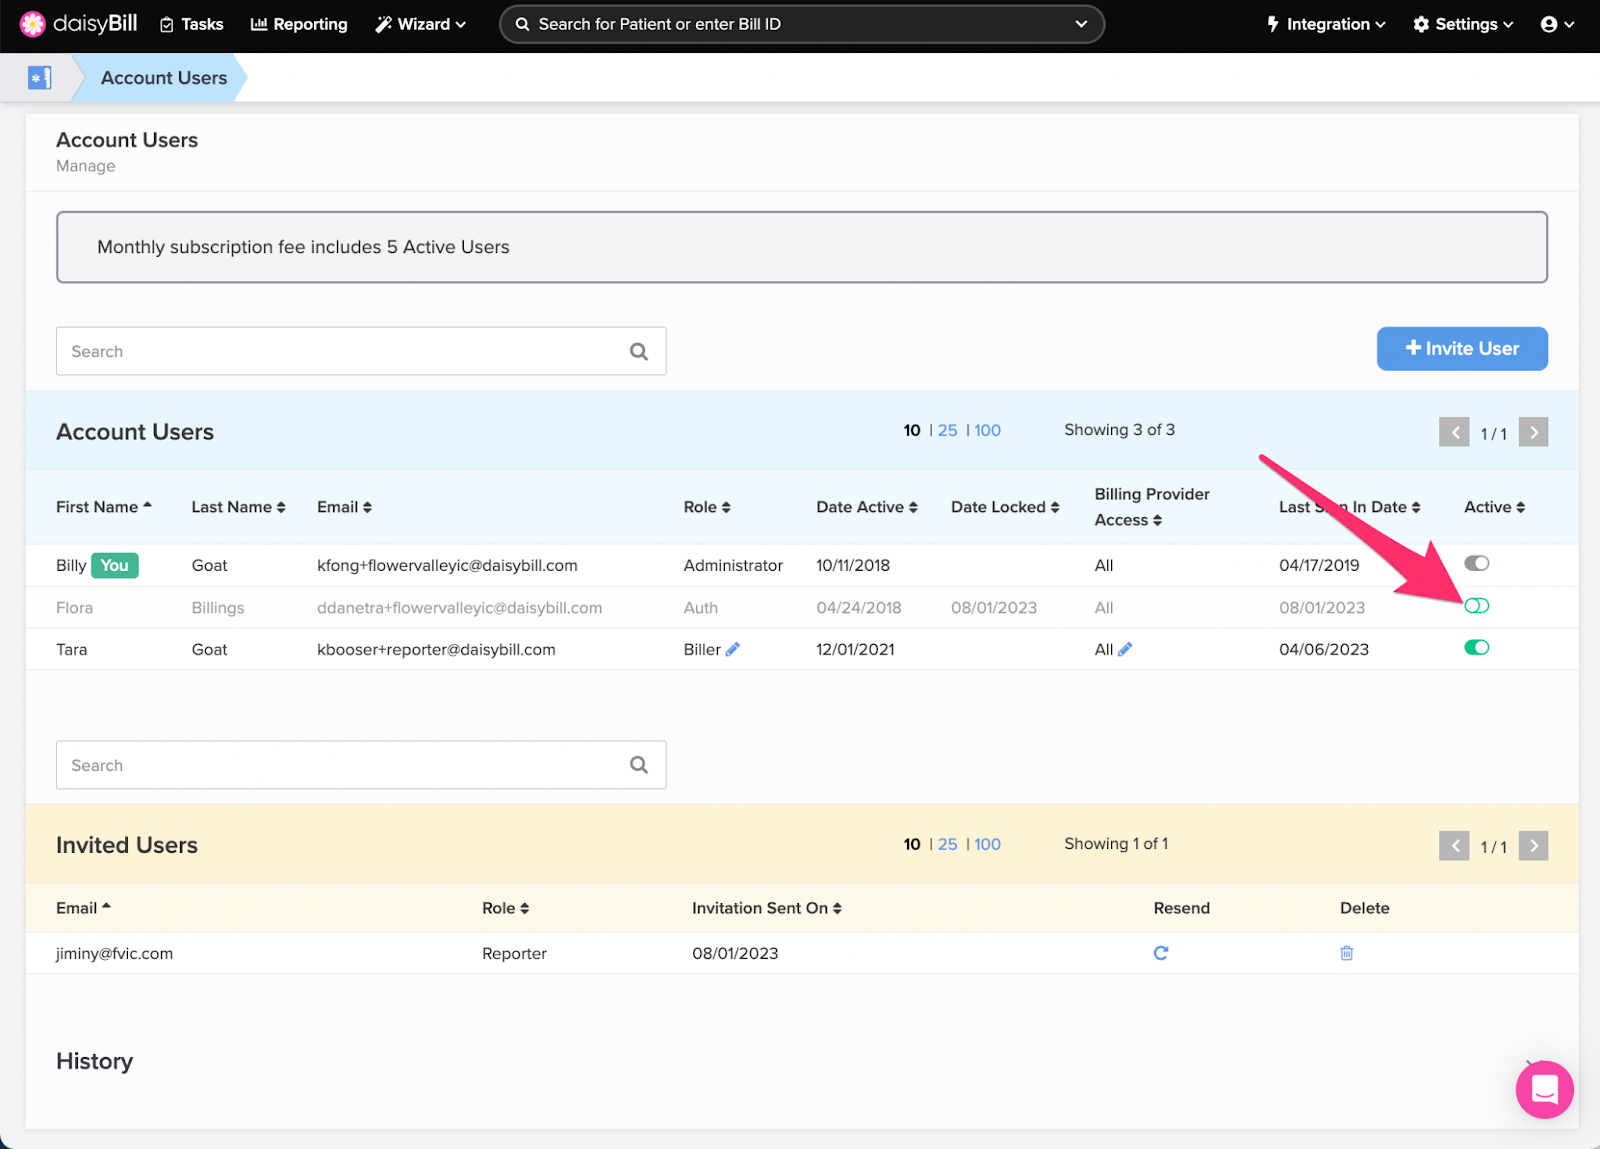1600x1149 pixels.
Task: Delete the invited user jiminy@fvic.com
Action: coord(1346,953)
